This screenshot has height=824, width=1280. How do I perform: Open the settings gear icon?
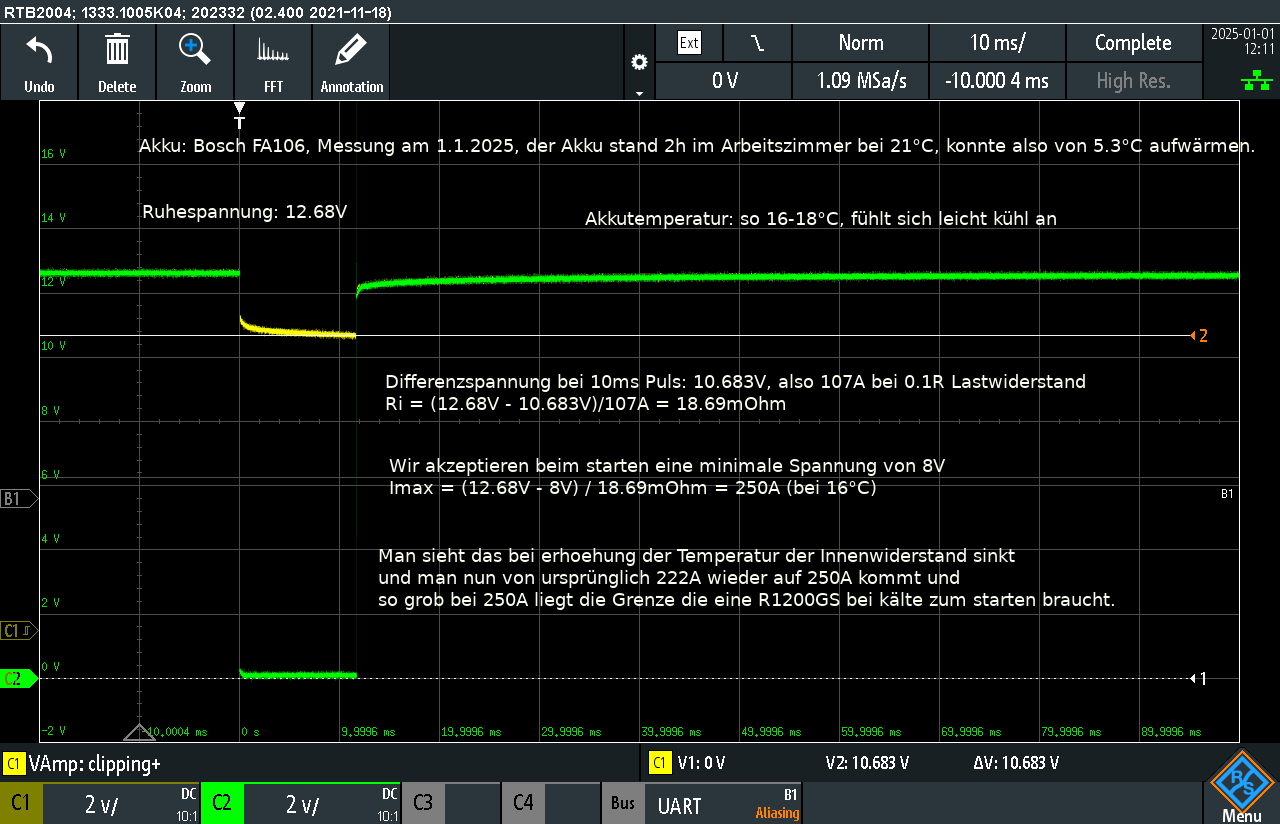[x=639, y=63]
